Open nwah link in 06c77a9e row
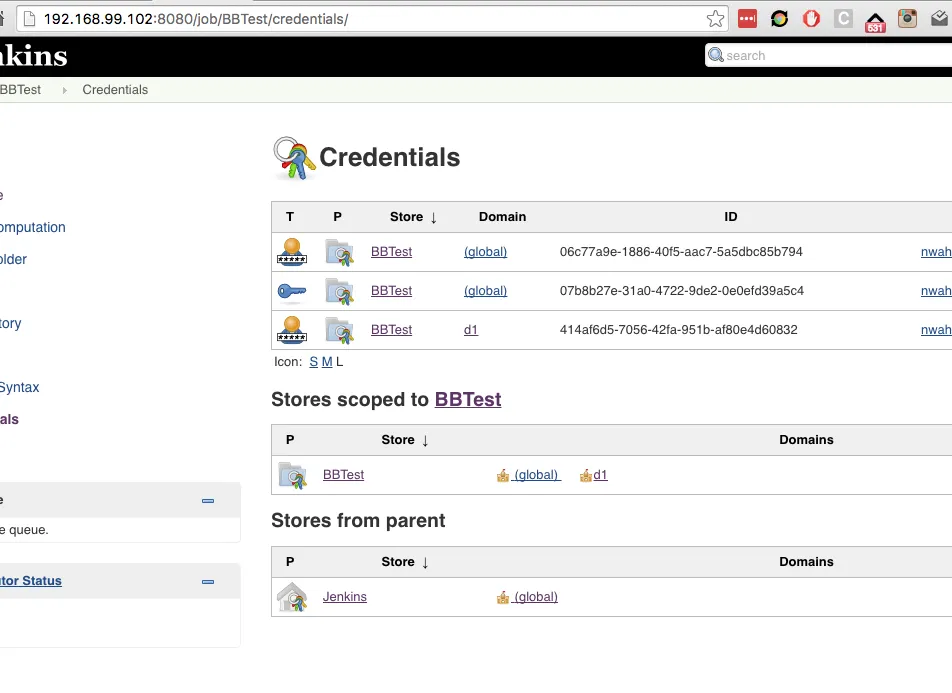952x693 pixels. (x=936, y=251)
